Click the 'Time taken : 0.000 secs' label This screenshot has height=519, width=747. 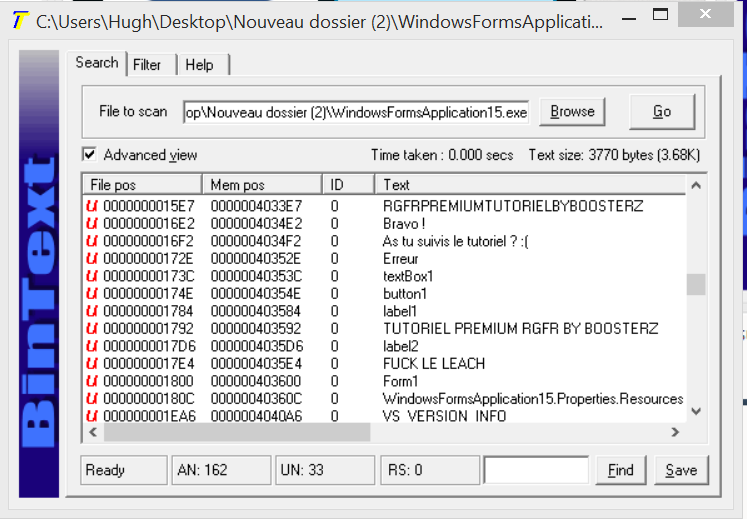pos(442,155)
